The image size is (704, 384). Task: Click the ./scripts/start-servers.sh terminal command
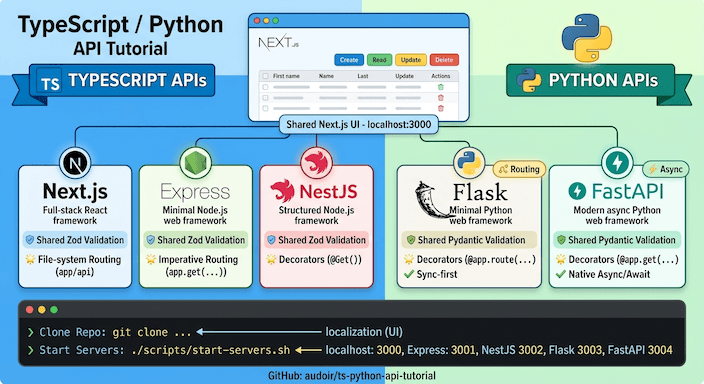(211, 350)
